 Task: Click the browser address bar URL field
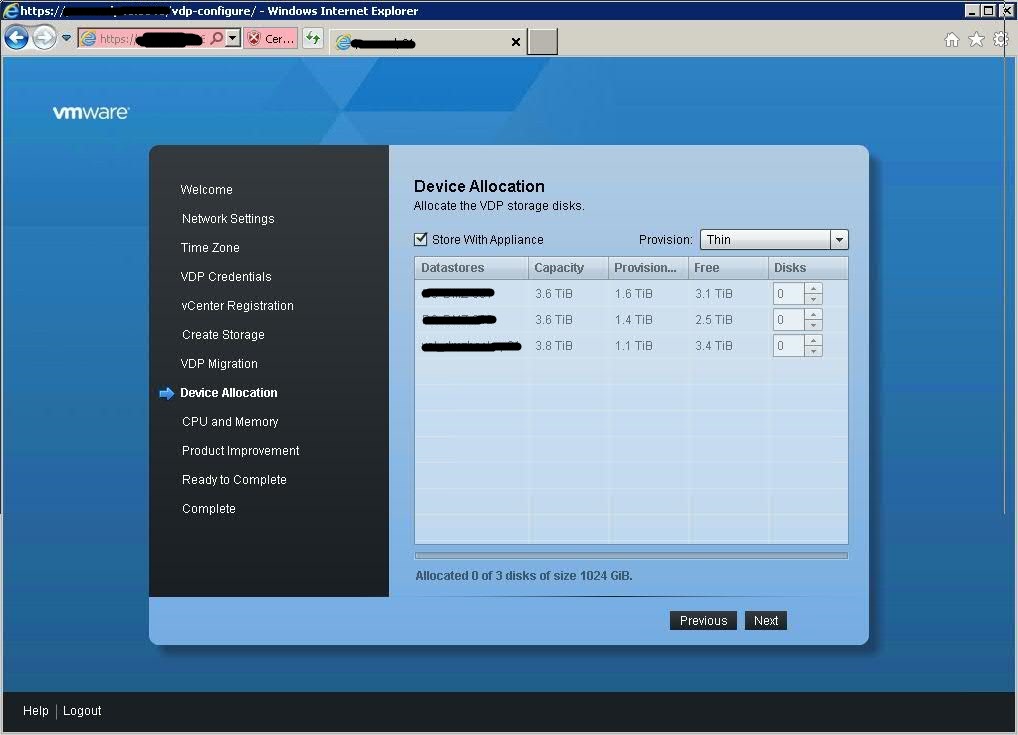coord(152,39)
